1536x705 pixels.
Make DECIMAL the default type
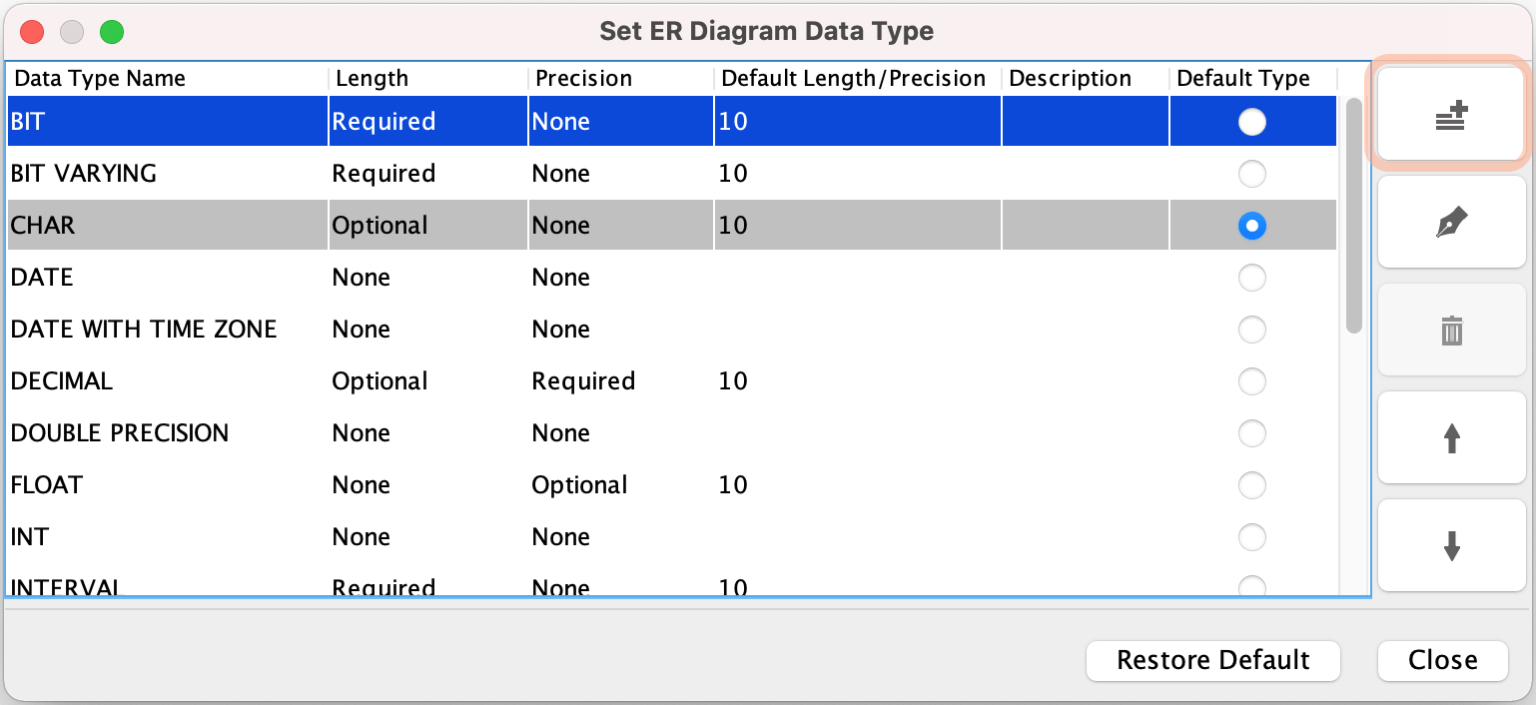click(x=1252, y=381)
